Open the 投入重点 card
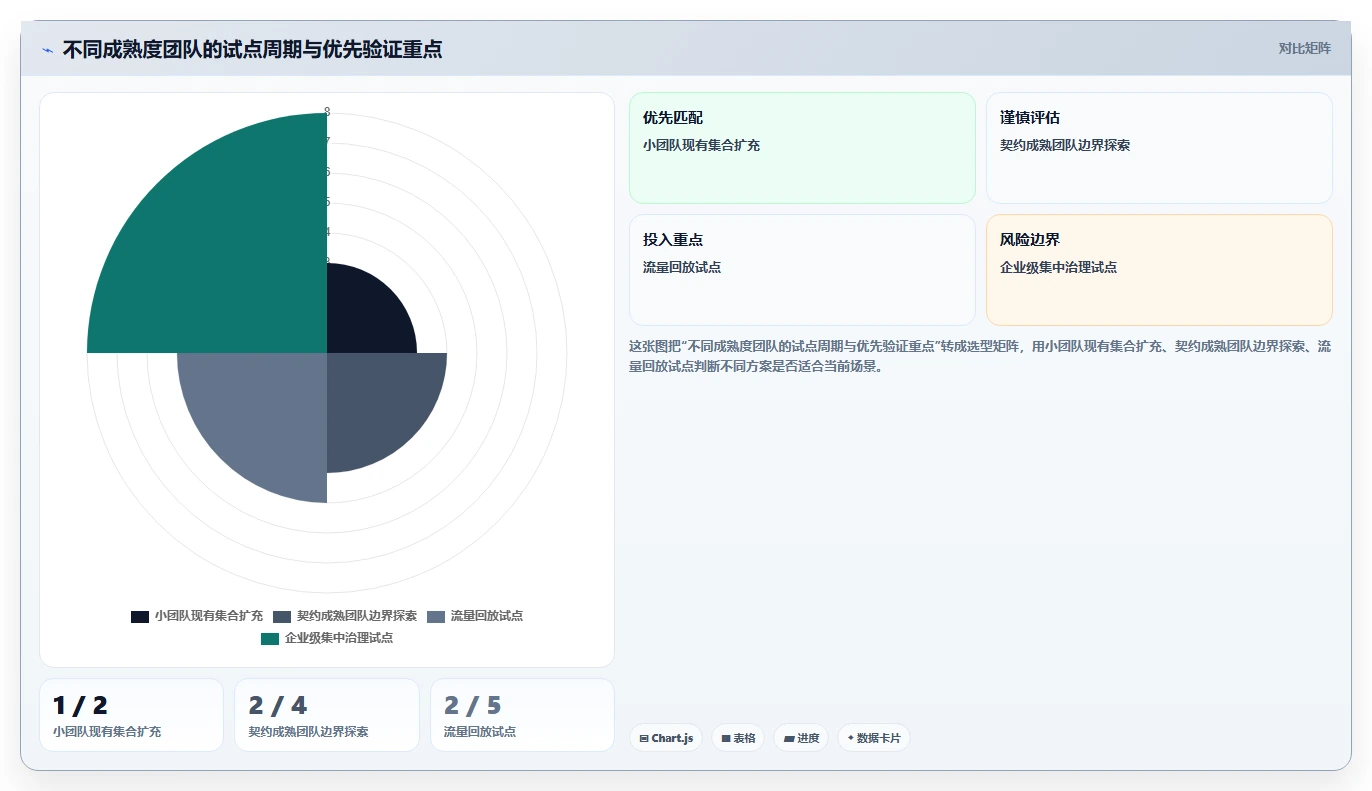Image resolution: width=1372 pixels, height=791 pixels. 802,270
